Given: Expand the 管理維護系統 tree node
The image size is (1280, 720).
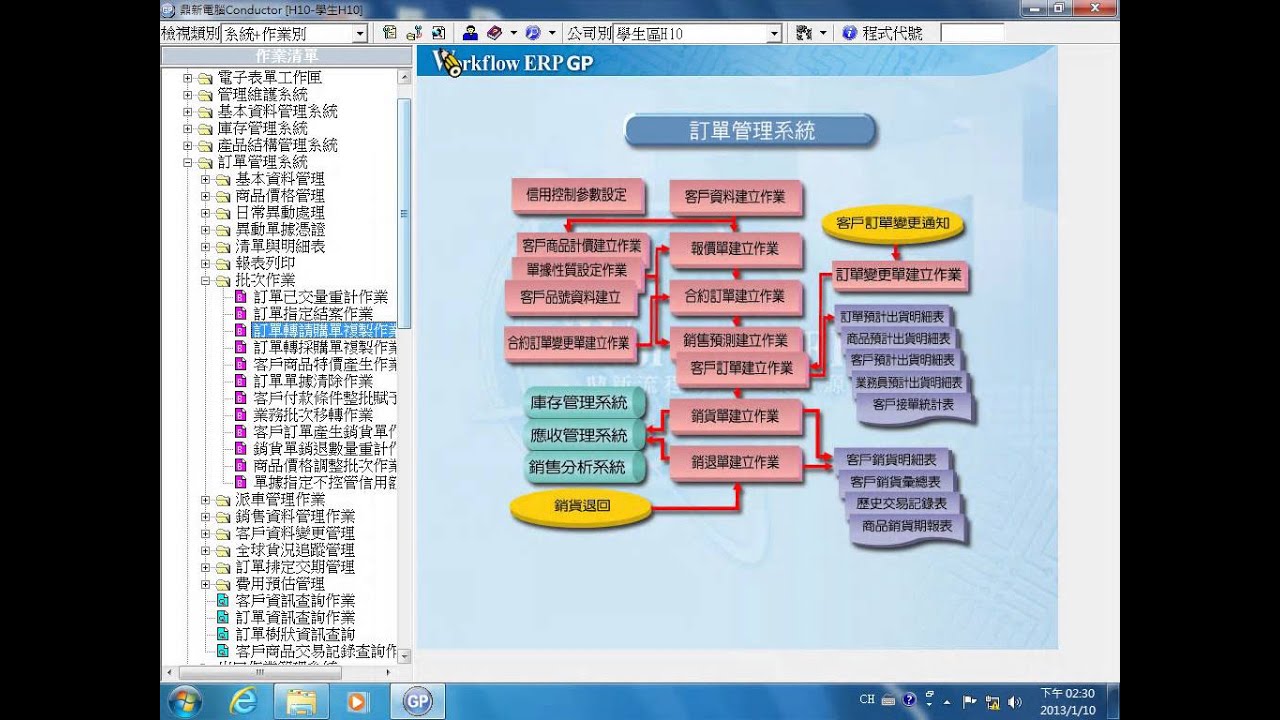Looking at the screenshot, I should point(187,95).
